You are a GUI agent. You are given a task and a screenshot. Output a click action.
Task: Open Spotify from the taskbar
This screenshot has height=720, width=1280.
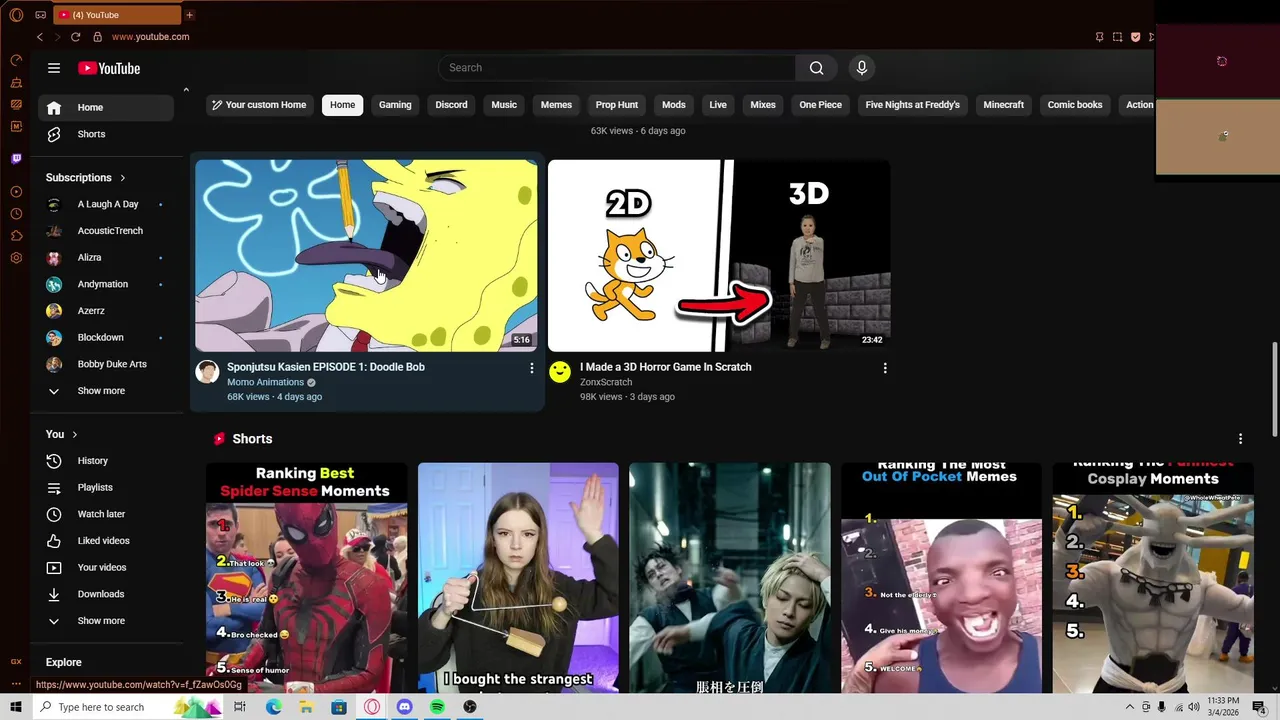[437, 707]
